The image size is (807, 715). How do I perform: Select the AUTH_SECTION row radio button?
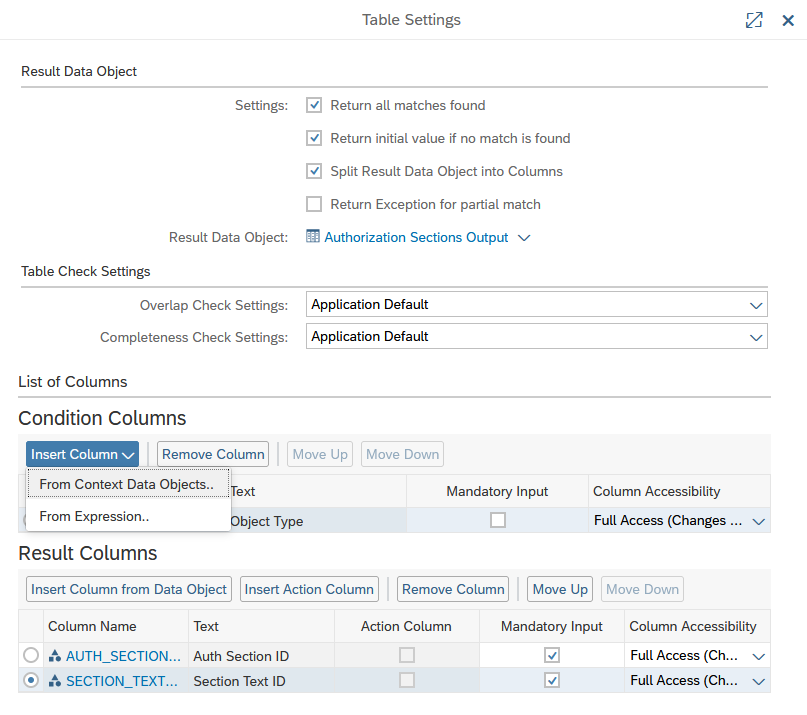tap(31, 656)
